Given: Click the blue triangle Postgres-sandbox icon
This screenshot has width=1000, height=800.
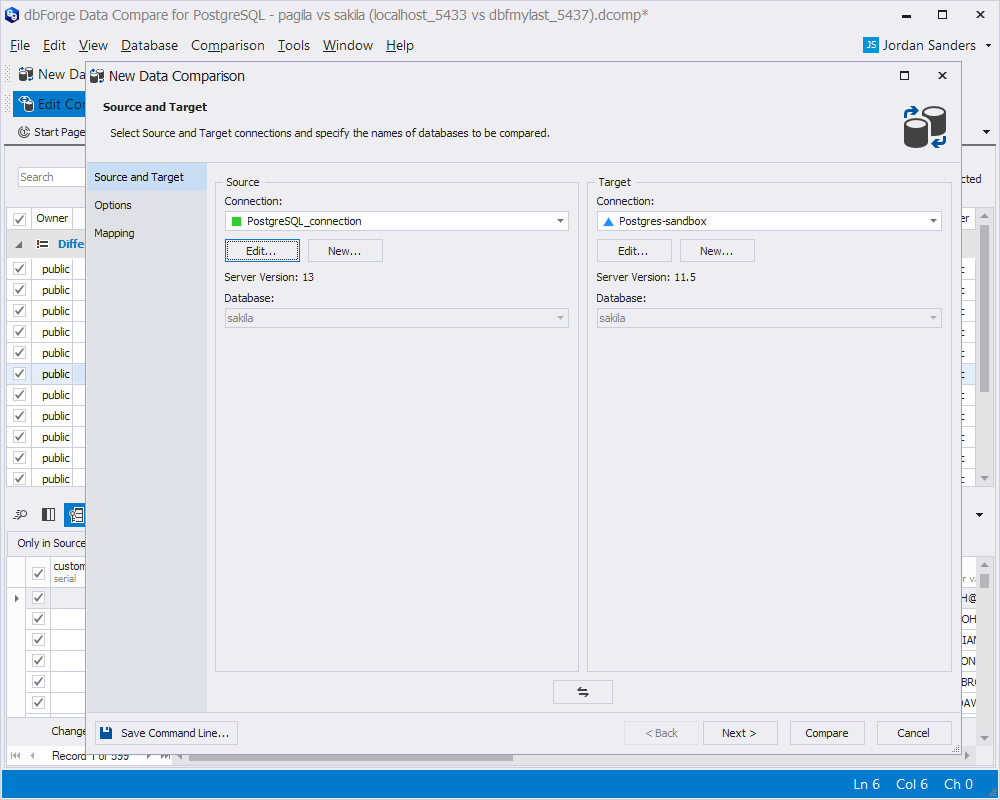Looking at the screenshot, I should pyautogui.click(x=608, y=221).
